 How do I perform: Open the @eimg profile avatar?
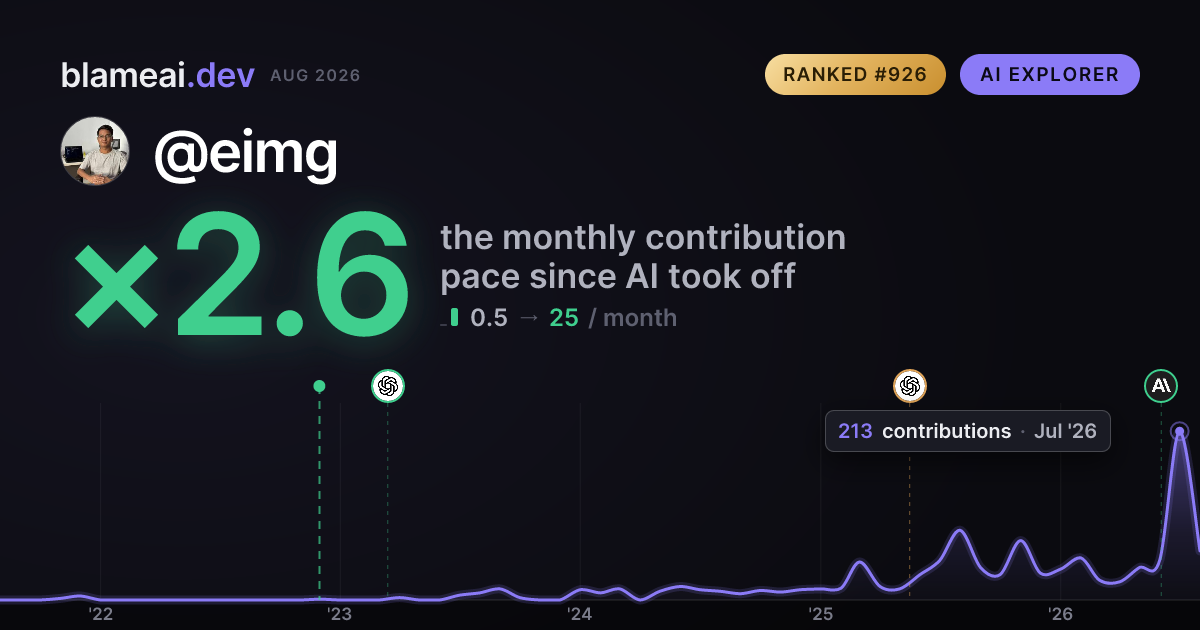click(95, 151)
